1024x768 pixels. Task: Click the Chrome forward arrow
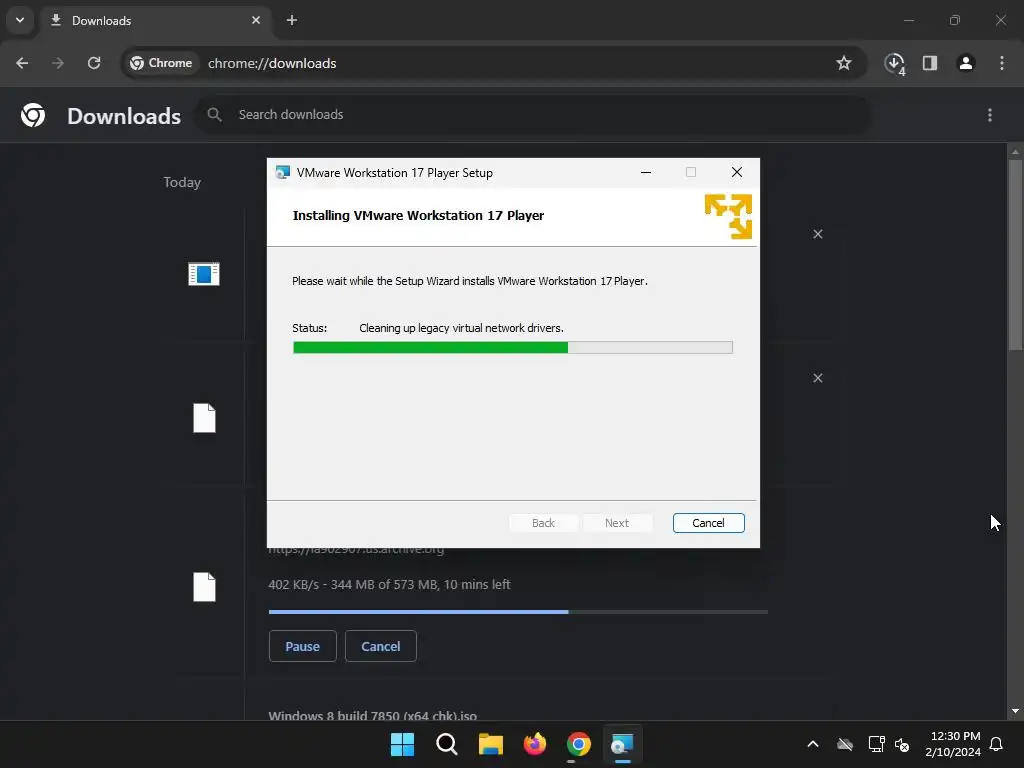[x=58, y=63]
